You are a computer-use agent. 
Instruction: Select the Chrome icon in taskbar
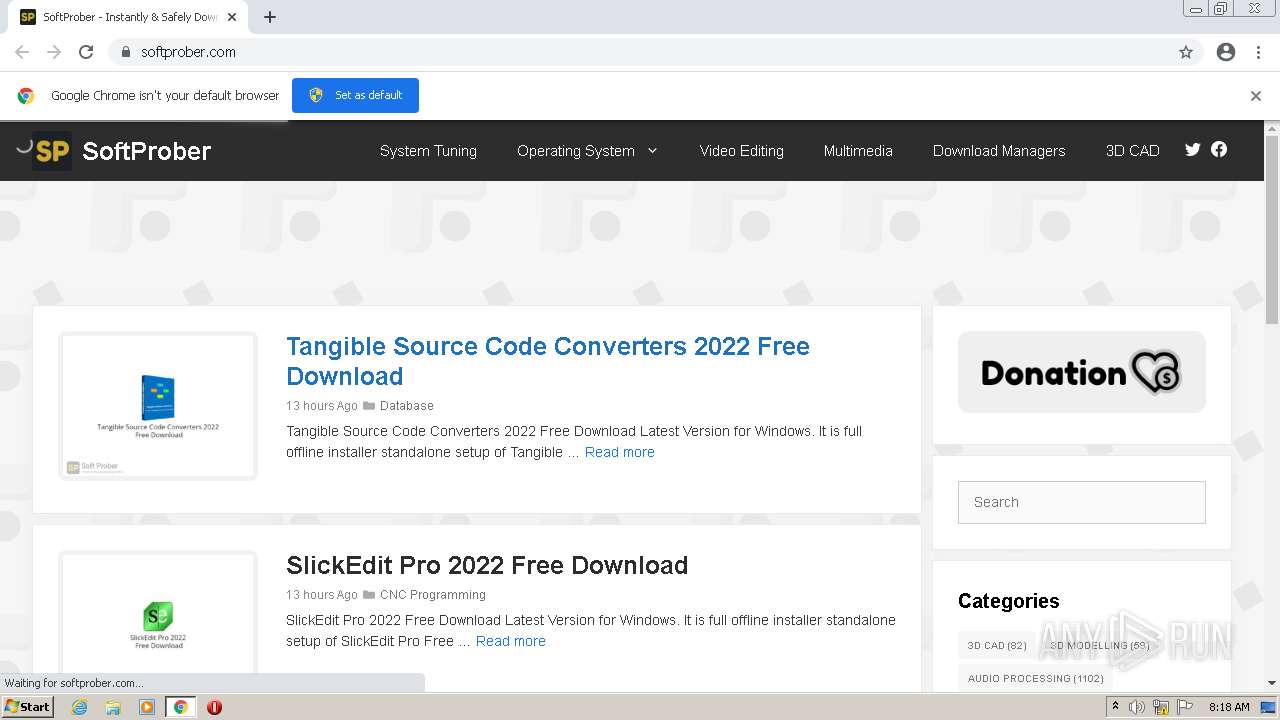point(180,707)
